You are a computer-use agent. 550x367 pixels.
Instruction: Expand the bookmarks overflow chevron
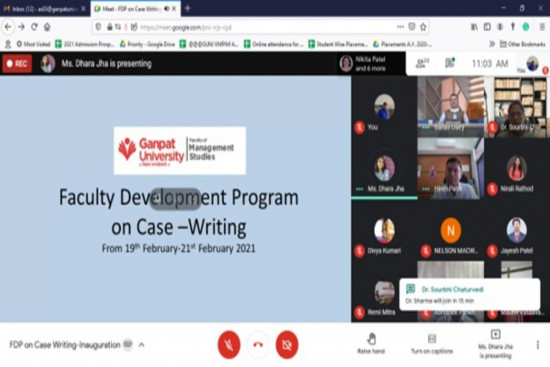[492, 44]
